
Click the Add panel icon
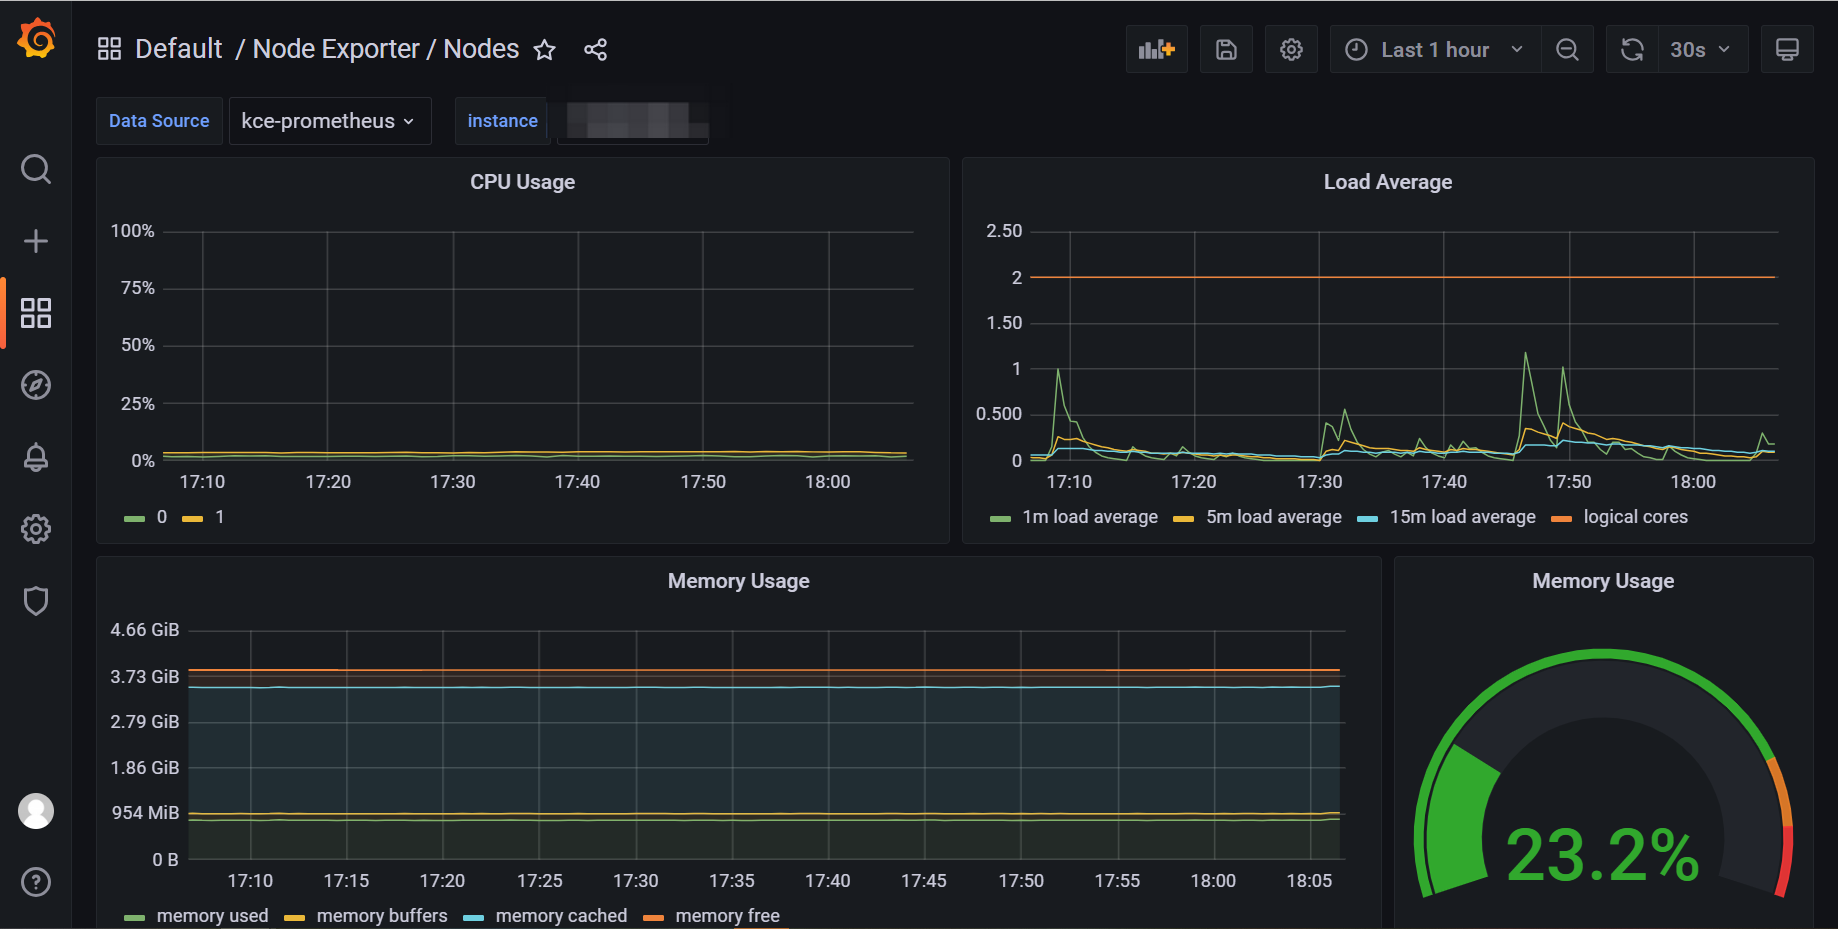1156,50
